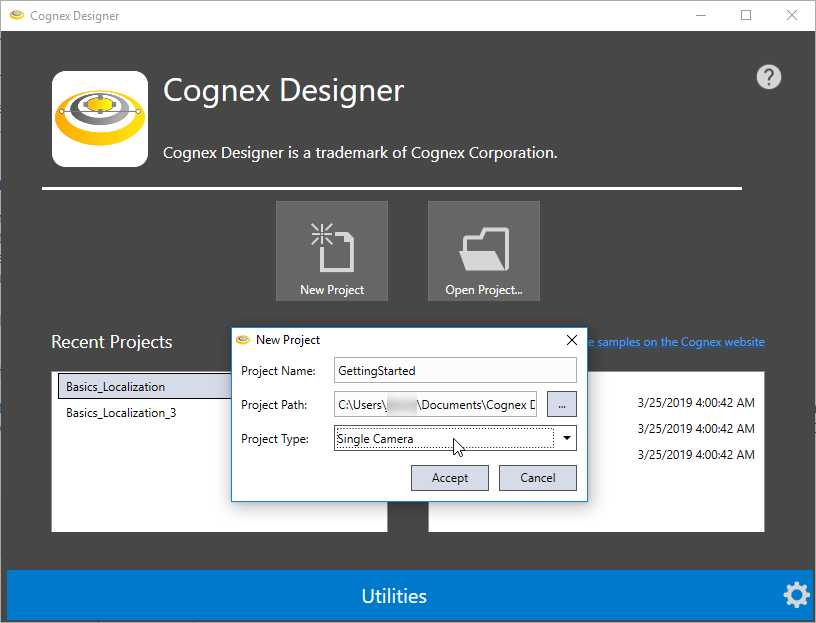Click the New Project dialog's small icon
The image size is (816, 623).
[242, 340]
